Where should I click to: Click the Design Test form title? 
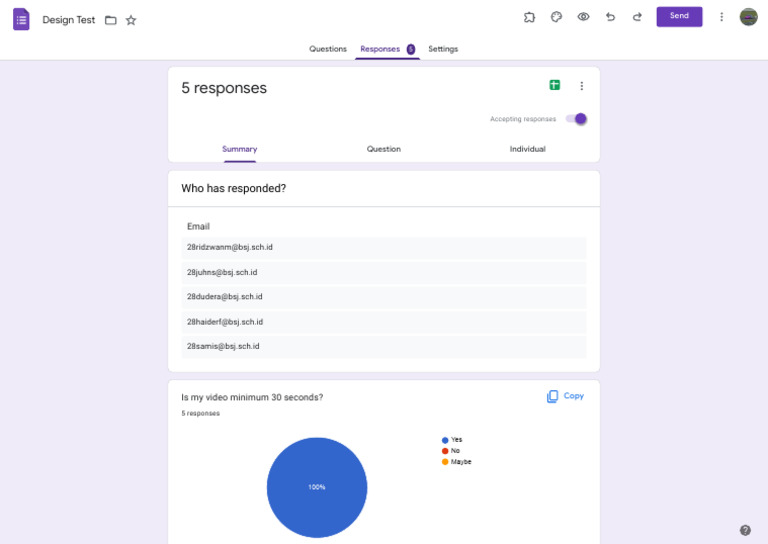[x=69, y=20]
